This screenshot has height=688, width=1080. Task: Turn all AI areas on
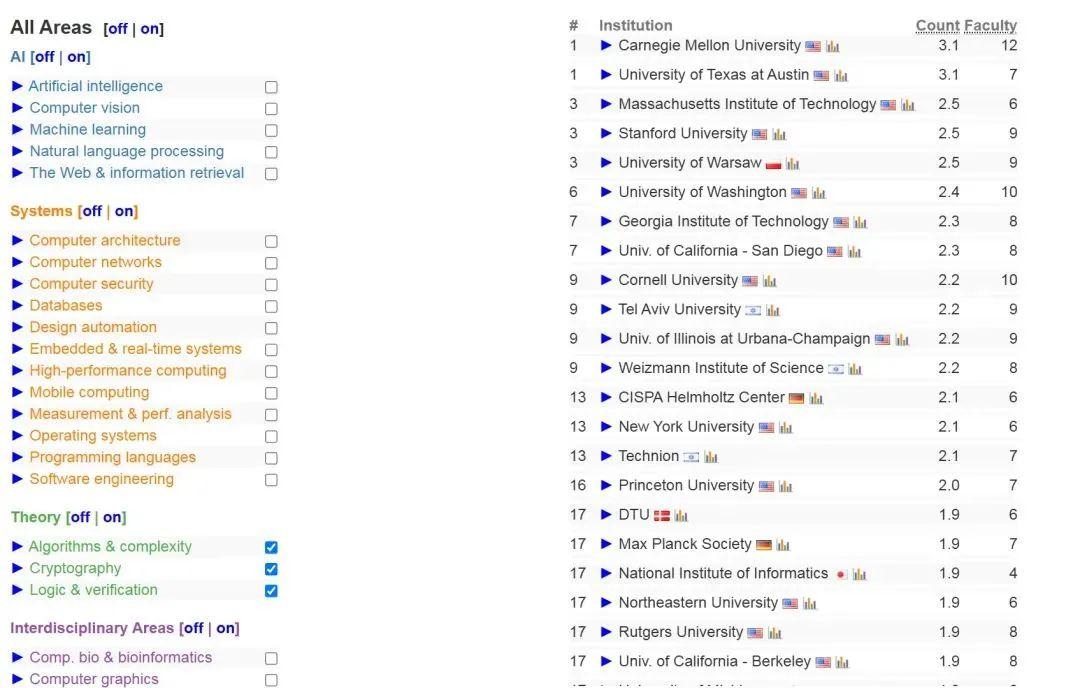coord(76,57)
